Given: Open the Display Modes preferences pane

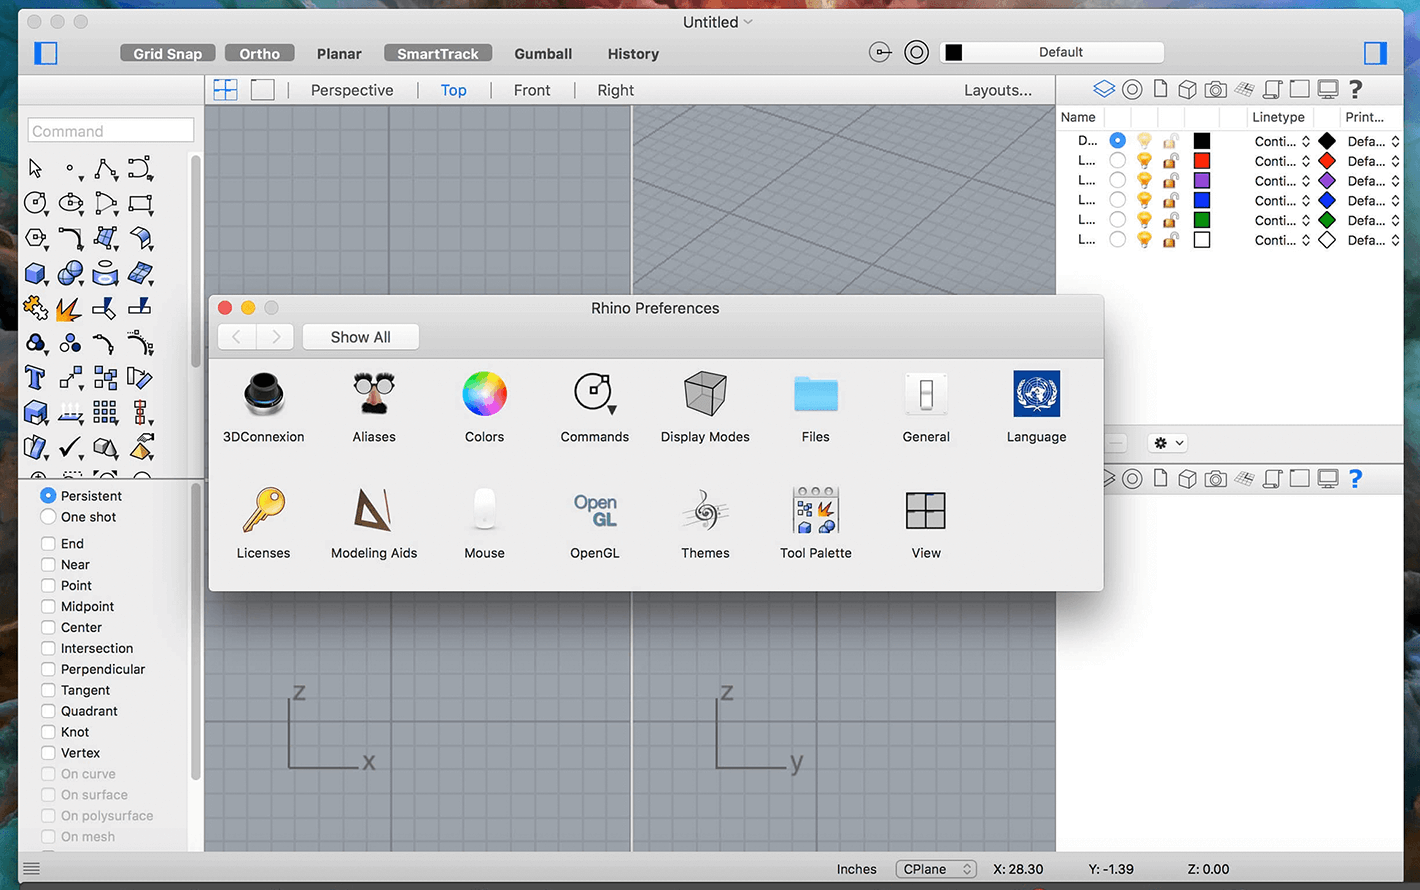Looking at the screenshot, I should (x=705, y=407).
